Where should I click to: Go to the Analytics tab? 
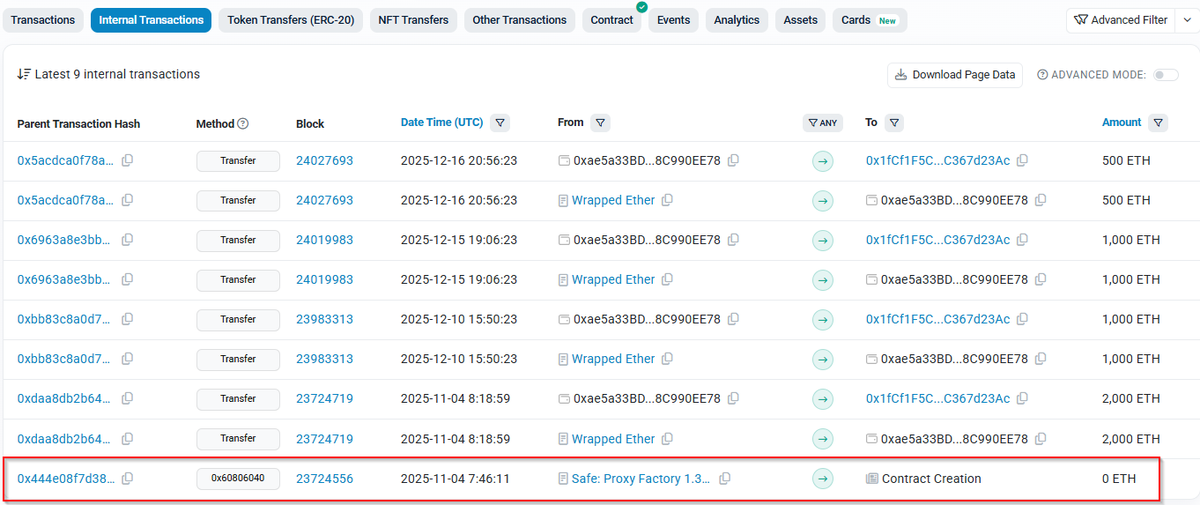point(737,20)
